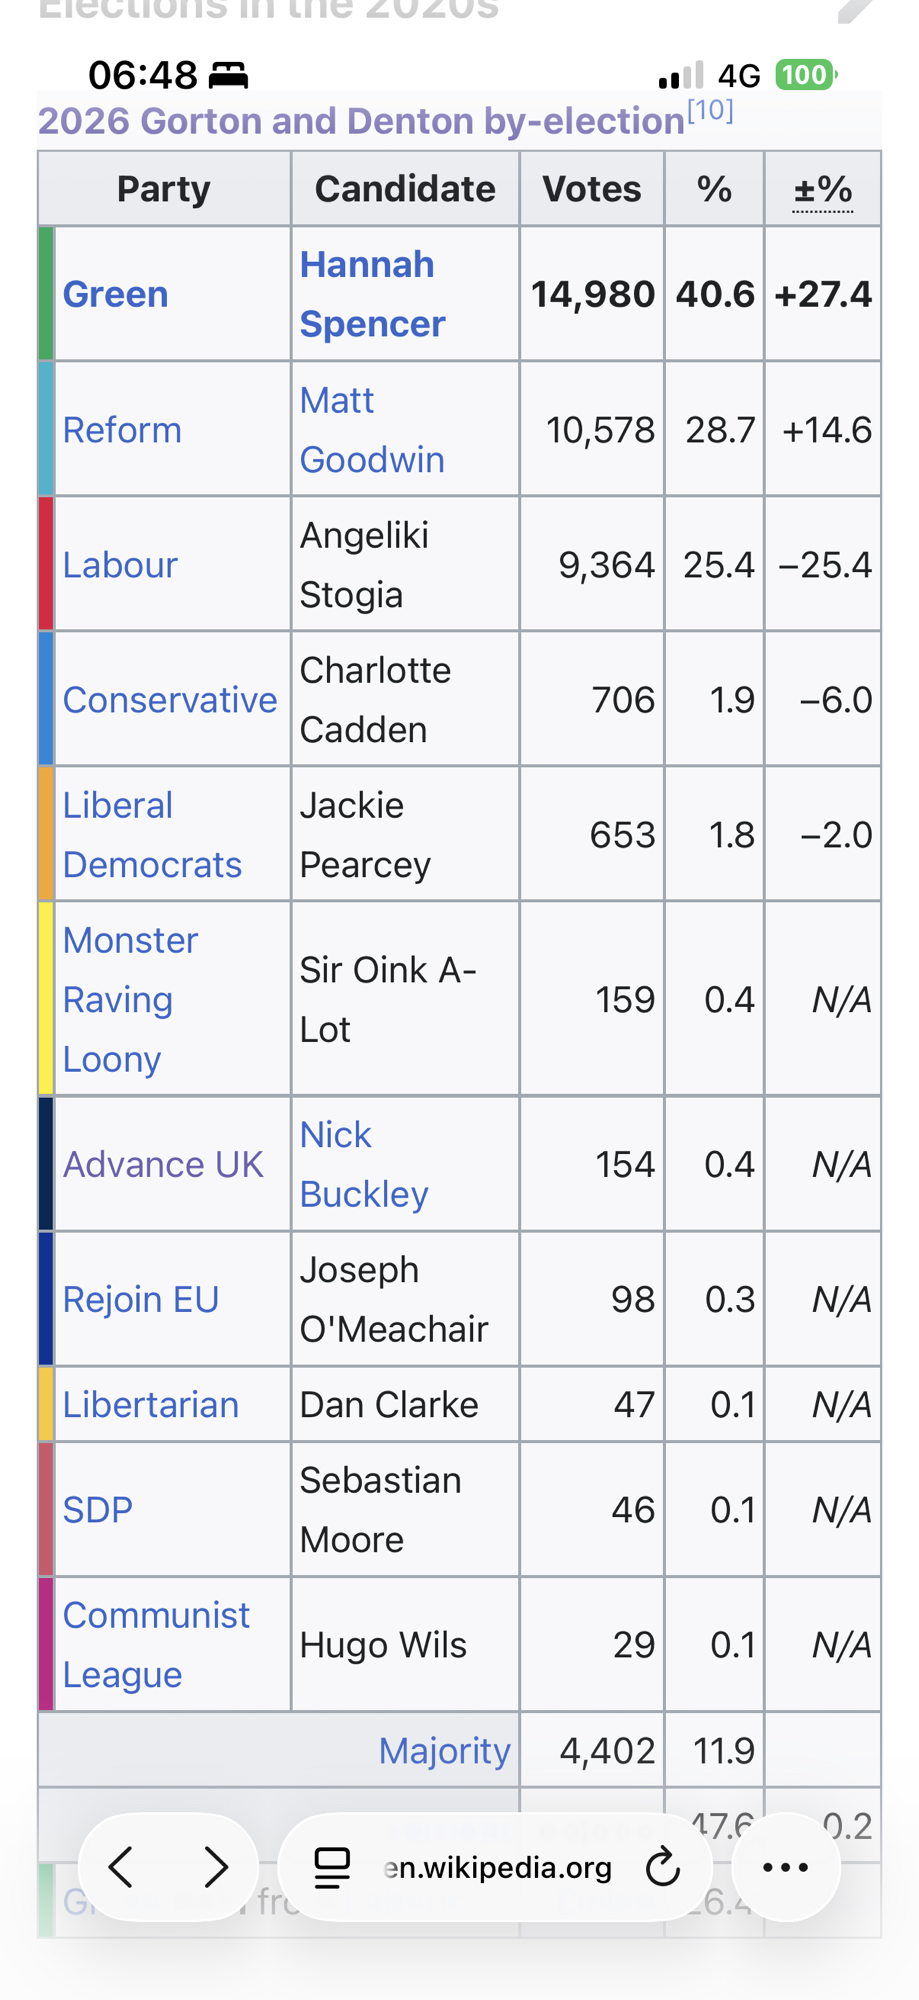Image resolution: width=919 pixels, height=2000 pixels.
Task: Follow the Majority link
Action: 444,1750
